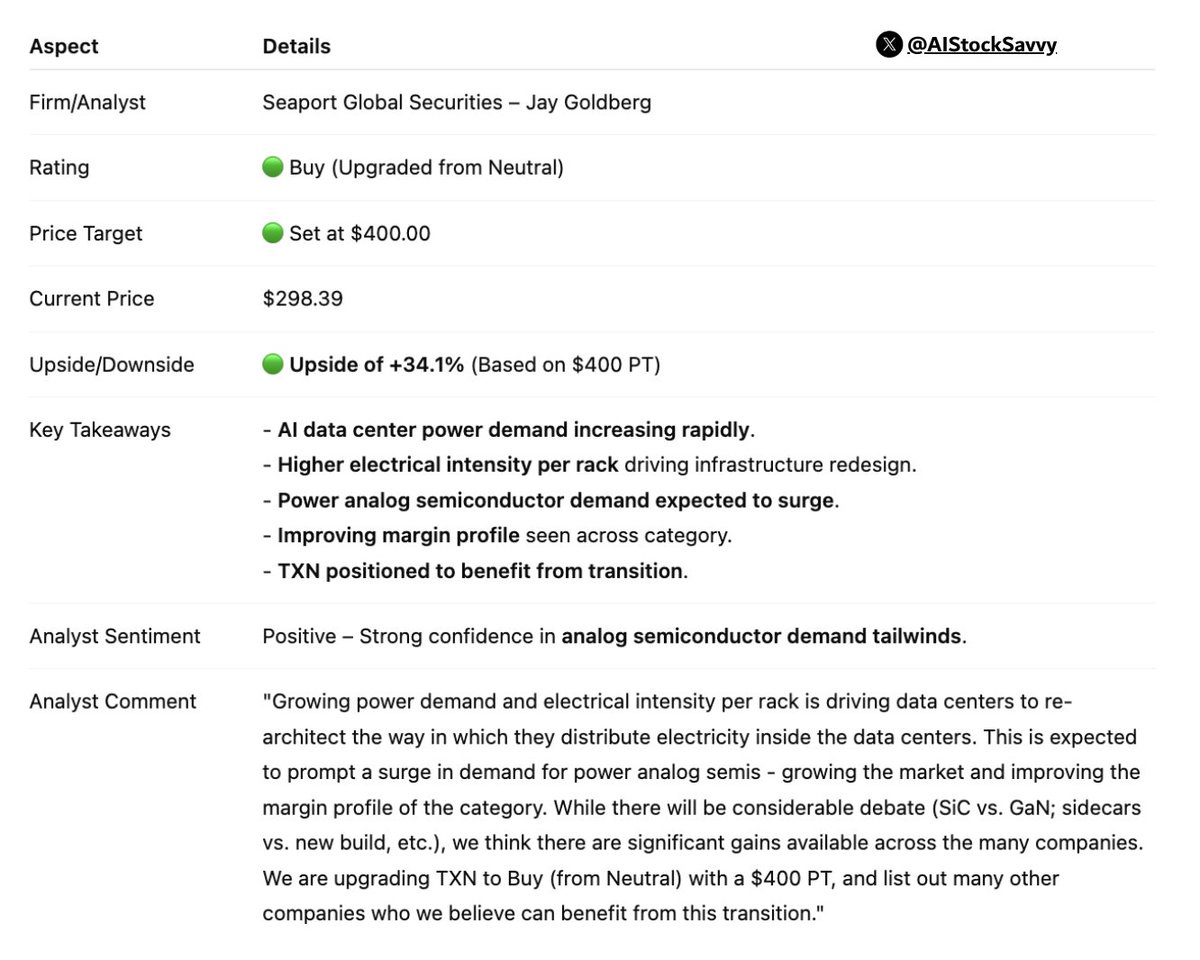Click the Analyst Comment row label
The width and height of the screenshot is (1200, 960).
coord(113,701)
